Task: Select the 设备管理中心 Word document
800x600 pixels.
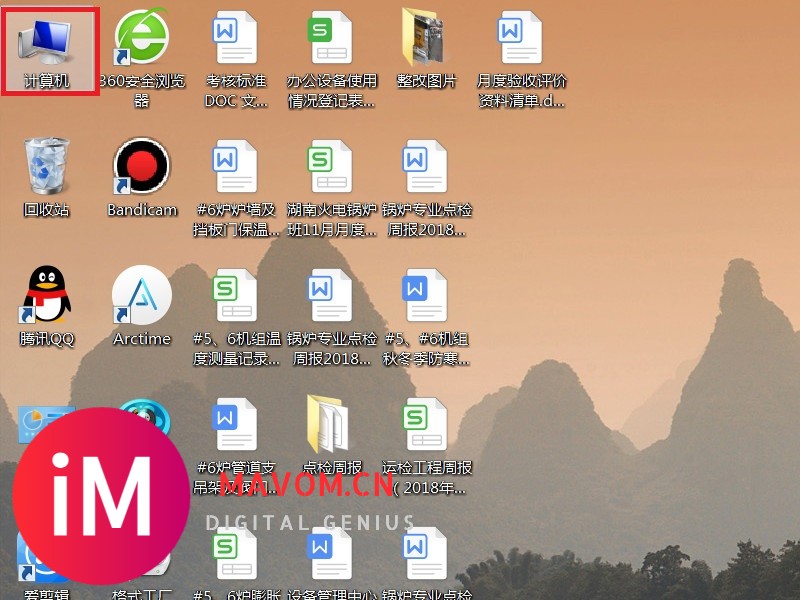Action: click(331, 555)
